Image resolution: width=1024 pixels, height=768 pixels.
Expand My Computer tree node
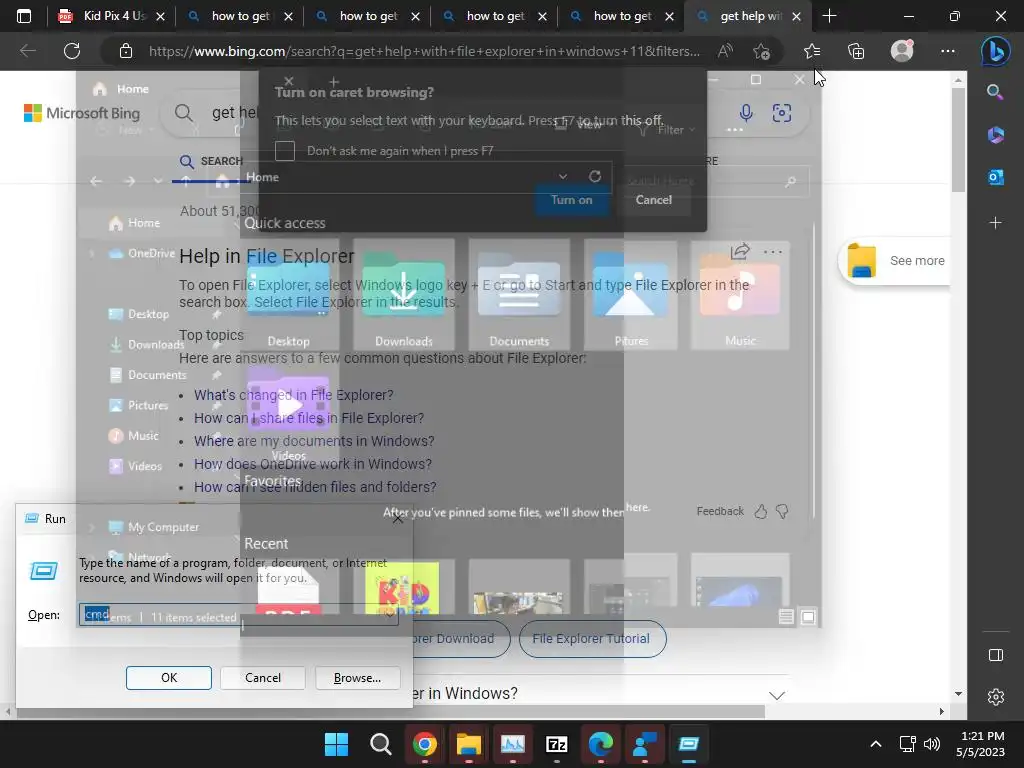(x=91, y=527)
